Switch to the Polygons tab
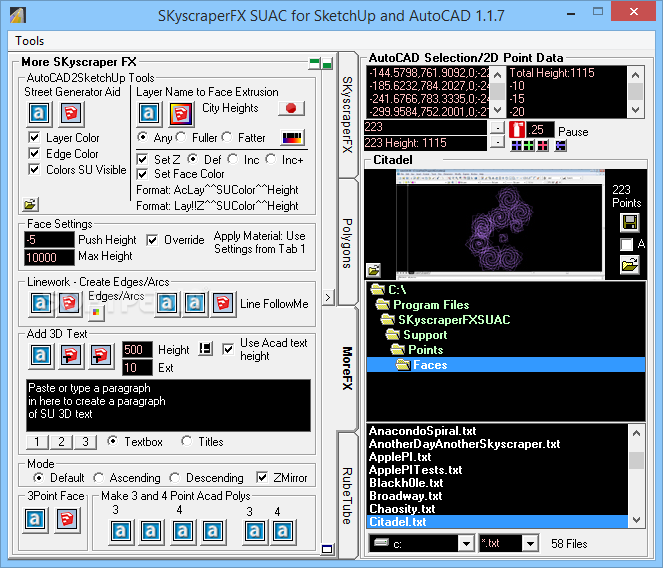The width and height of the screenshot is (663, 568). [x=347, y=243]
